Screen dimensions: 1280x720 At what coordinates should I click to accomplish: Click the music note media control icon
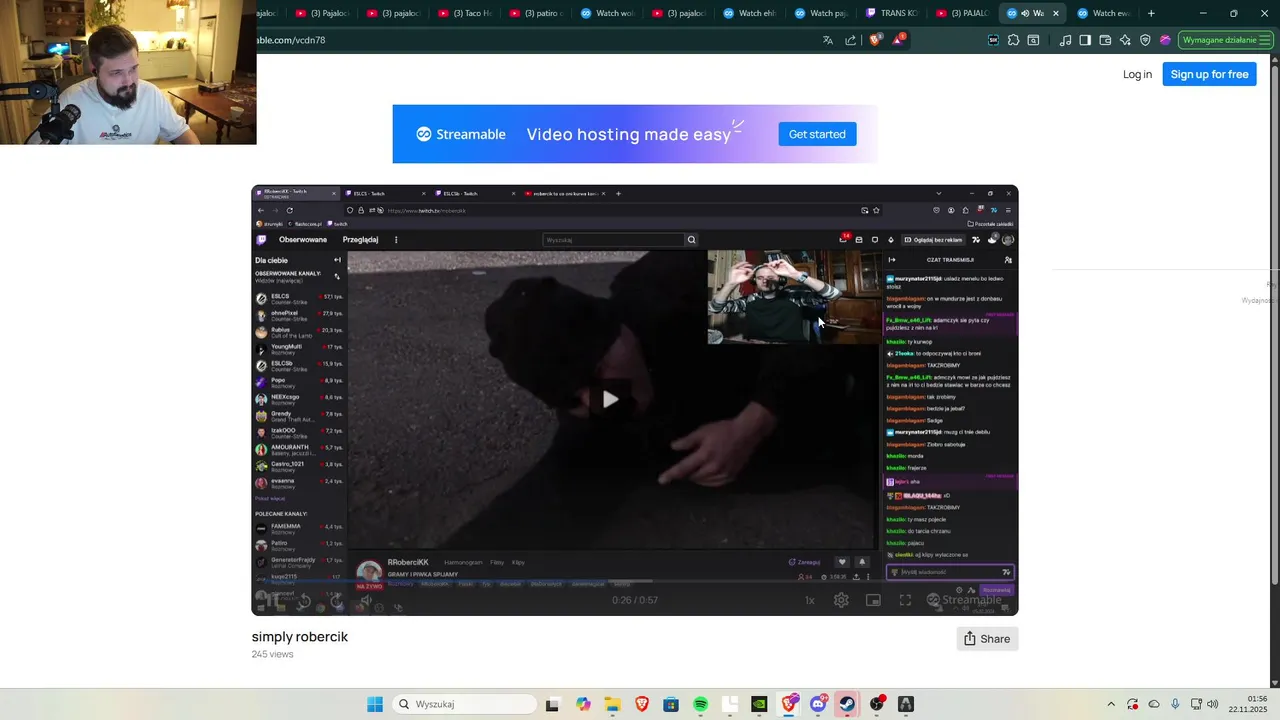pos(1065,40)
